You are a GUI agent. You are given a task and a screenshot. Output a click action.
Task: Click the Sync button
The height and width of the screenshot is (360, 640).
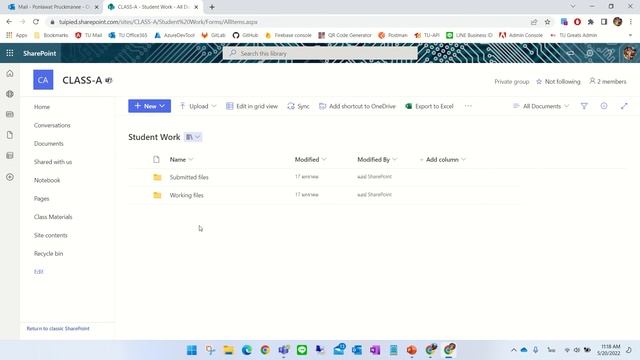point(298,106)
